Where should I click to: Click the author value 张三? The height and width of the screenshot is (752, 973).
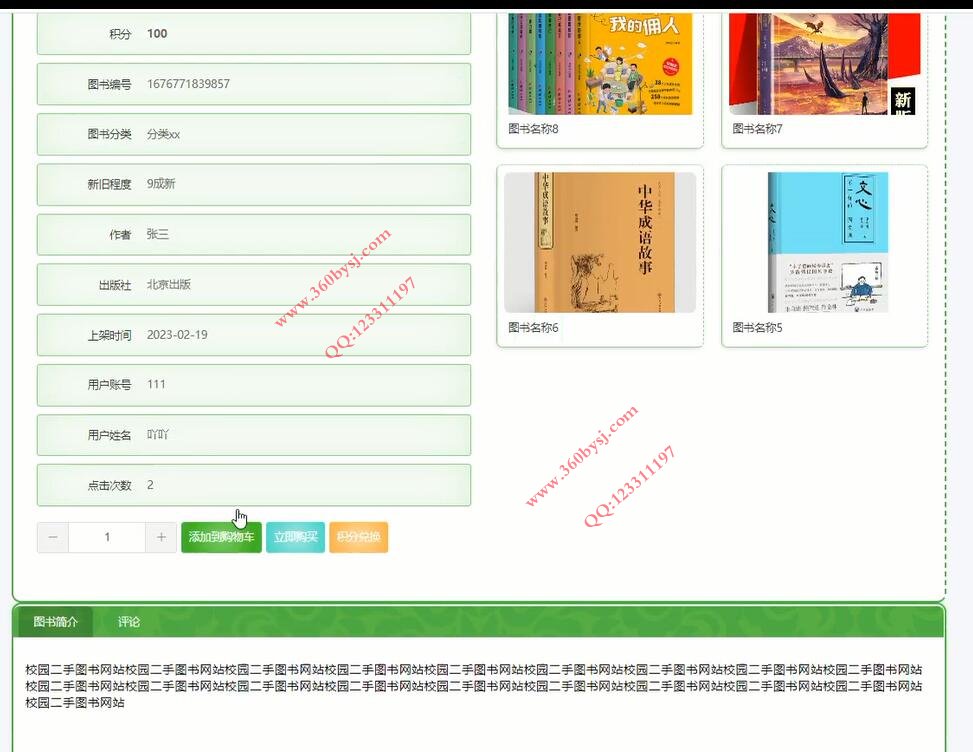158,235
